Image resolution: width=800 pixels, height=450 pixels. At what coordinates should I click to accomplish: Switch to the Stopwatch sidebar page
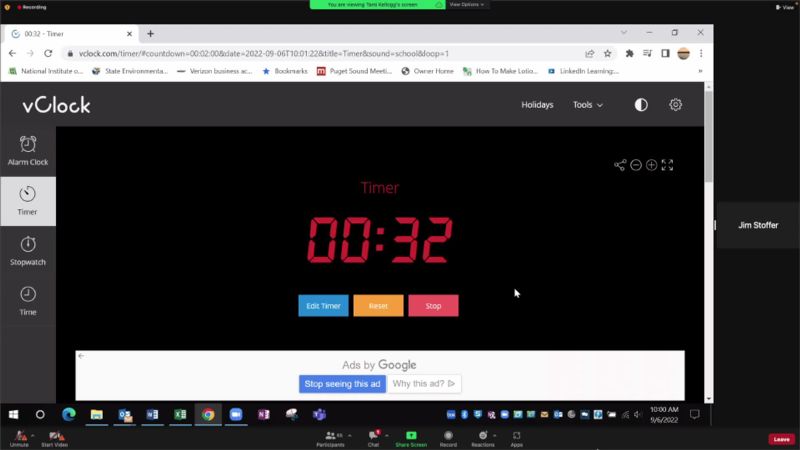coord(28,250)
